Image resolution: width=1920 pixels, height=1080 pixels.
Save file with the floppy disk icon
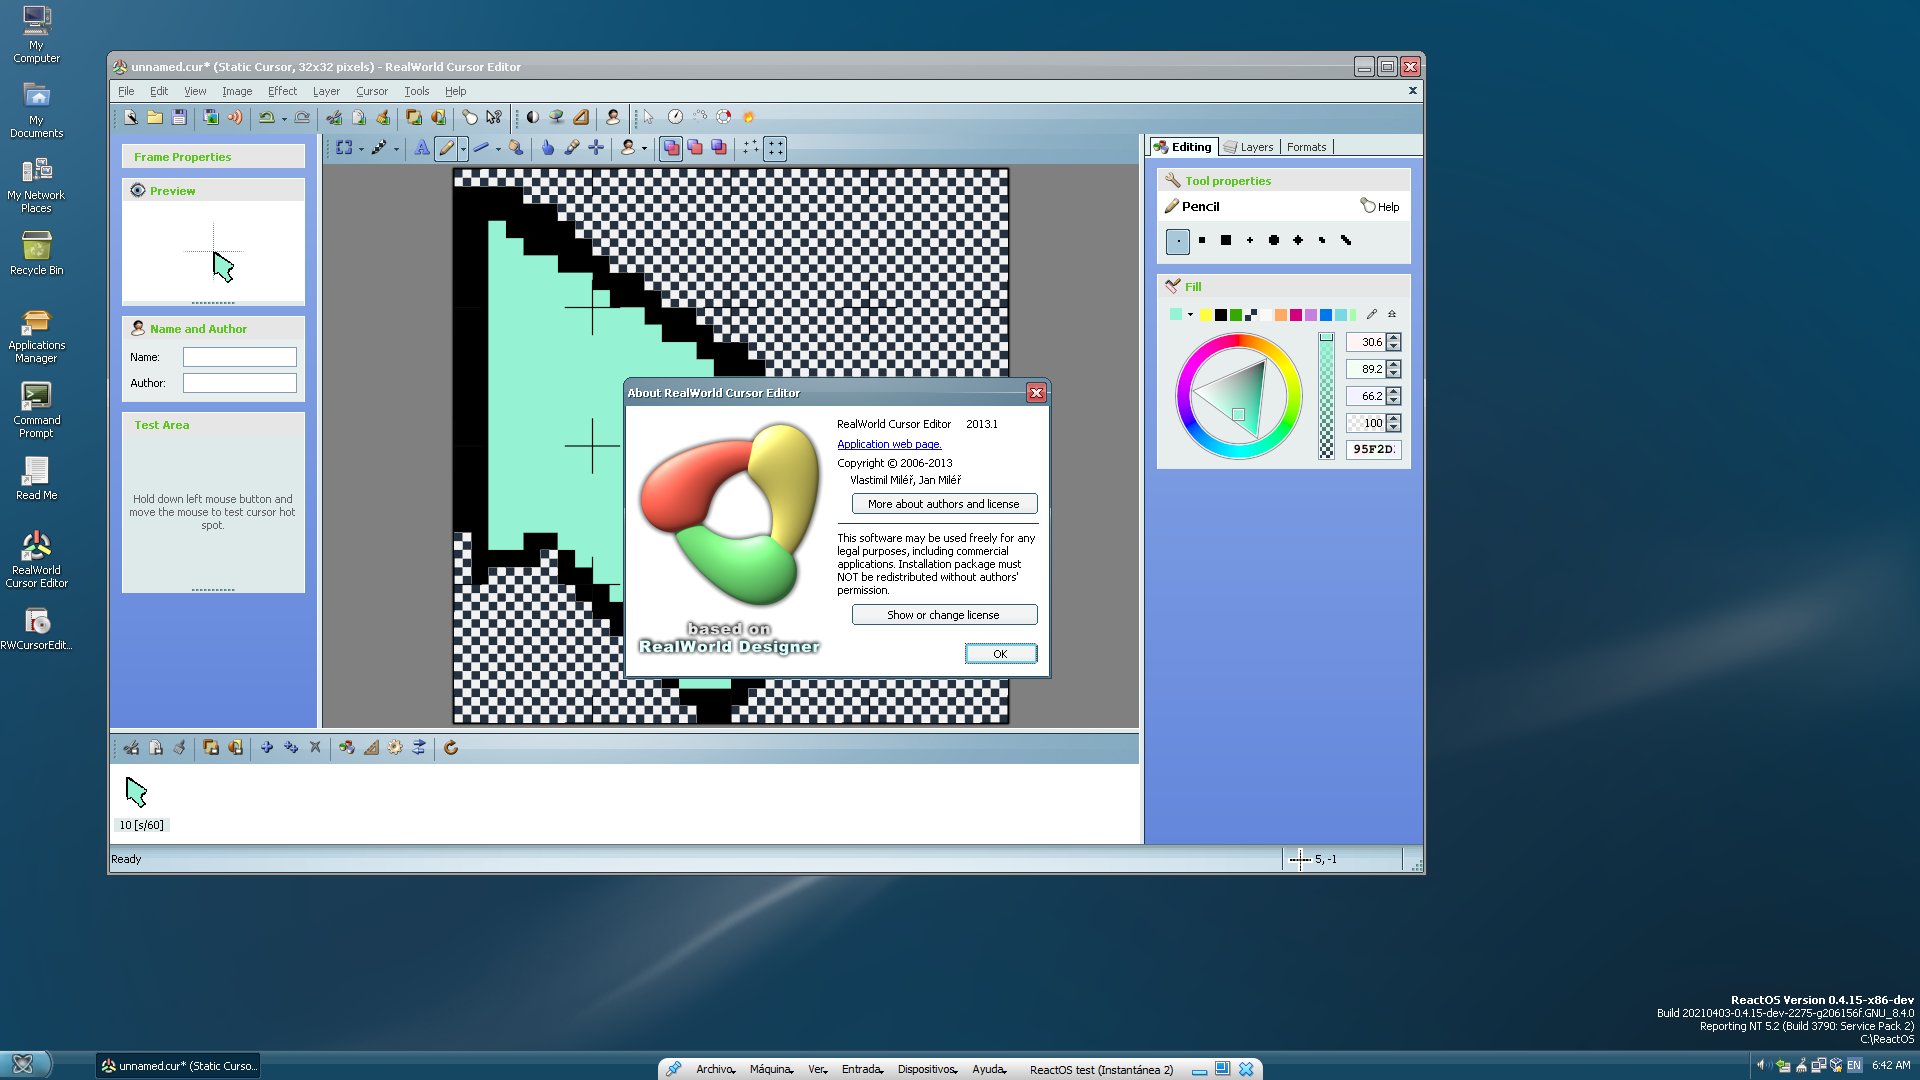click(179, 117)
